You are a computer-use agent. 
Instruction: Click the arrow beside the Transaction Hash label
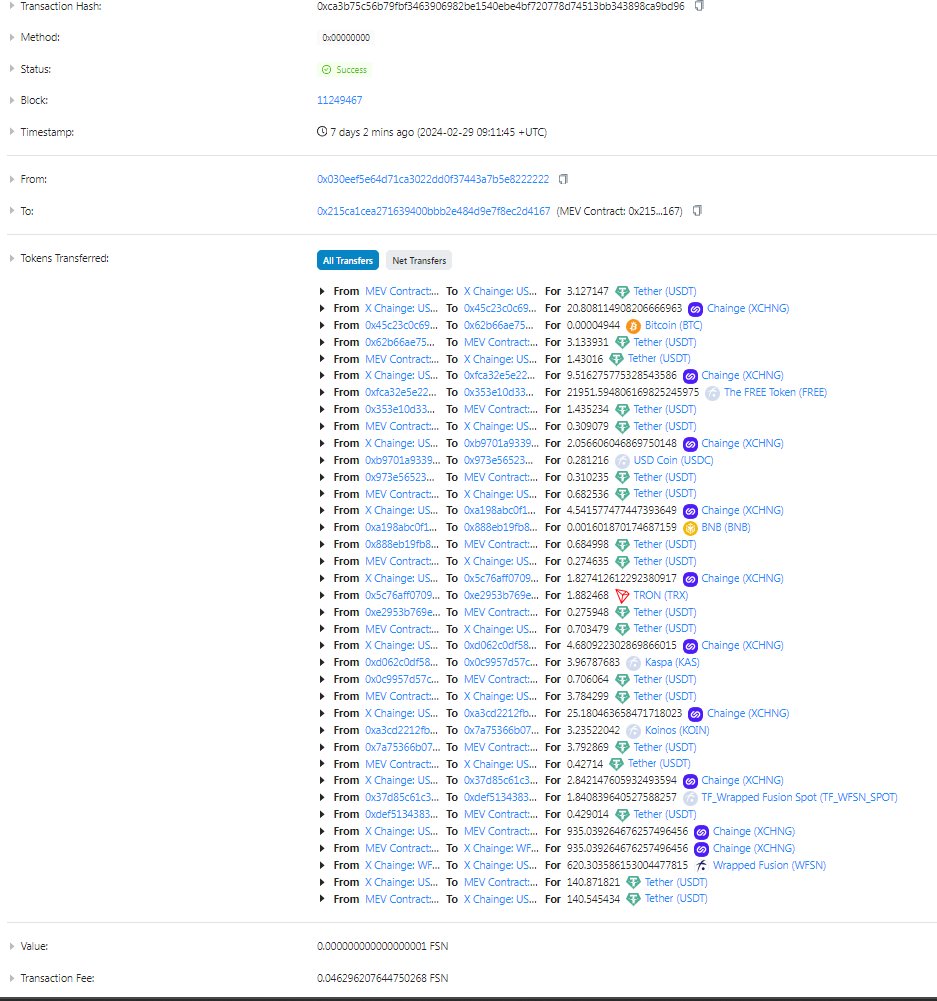[x=11, y=6]
